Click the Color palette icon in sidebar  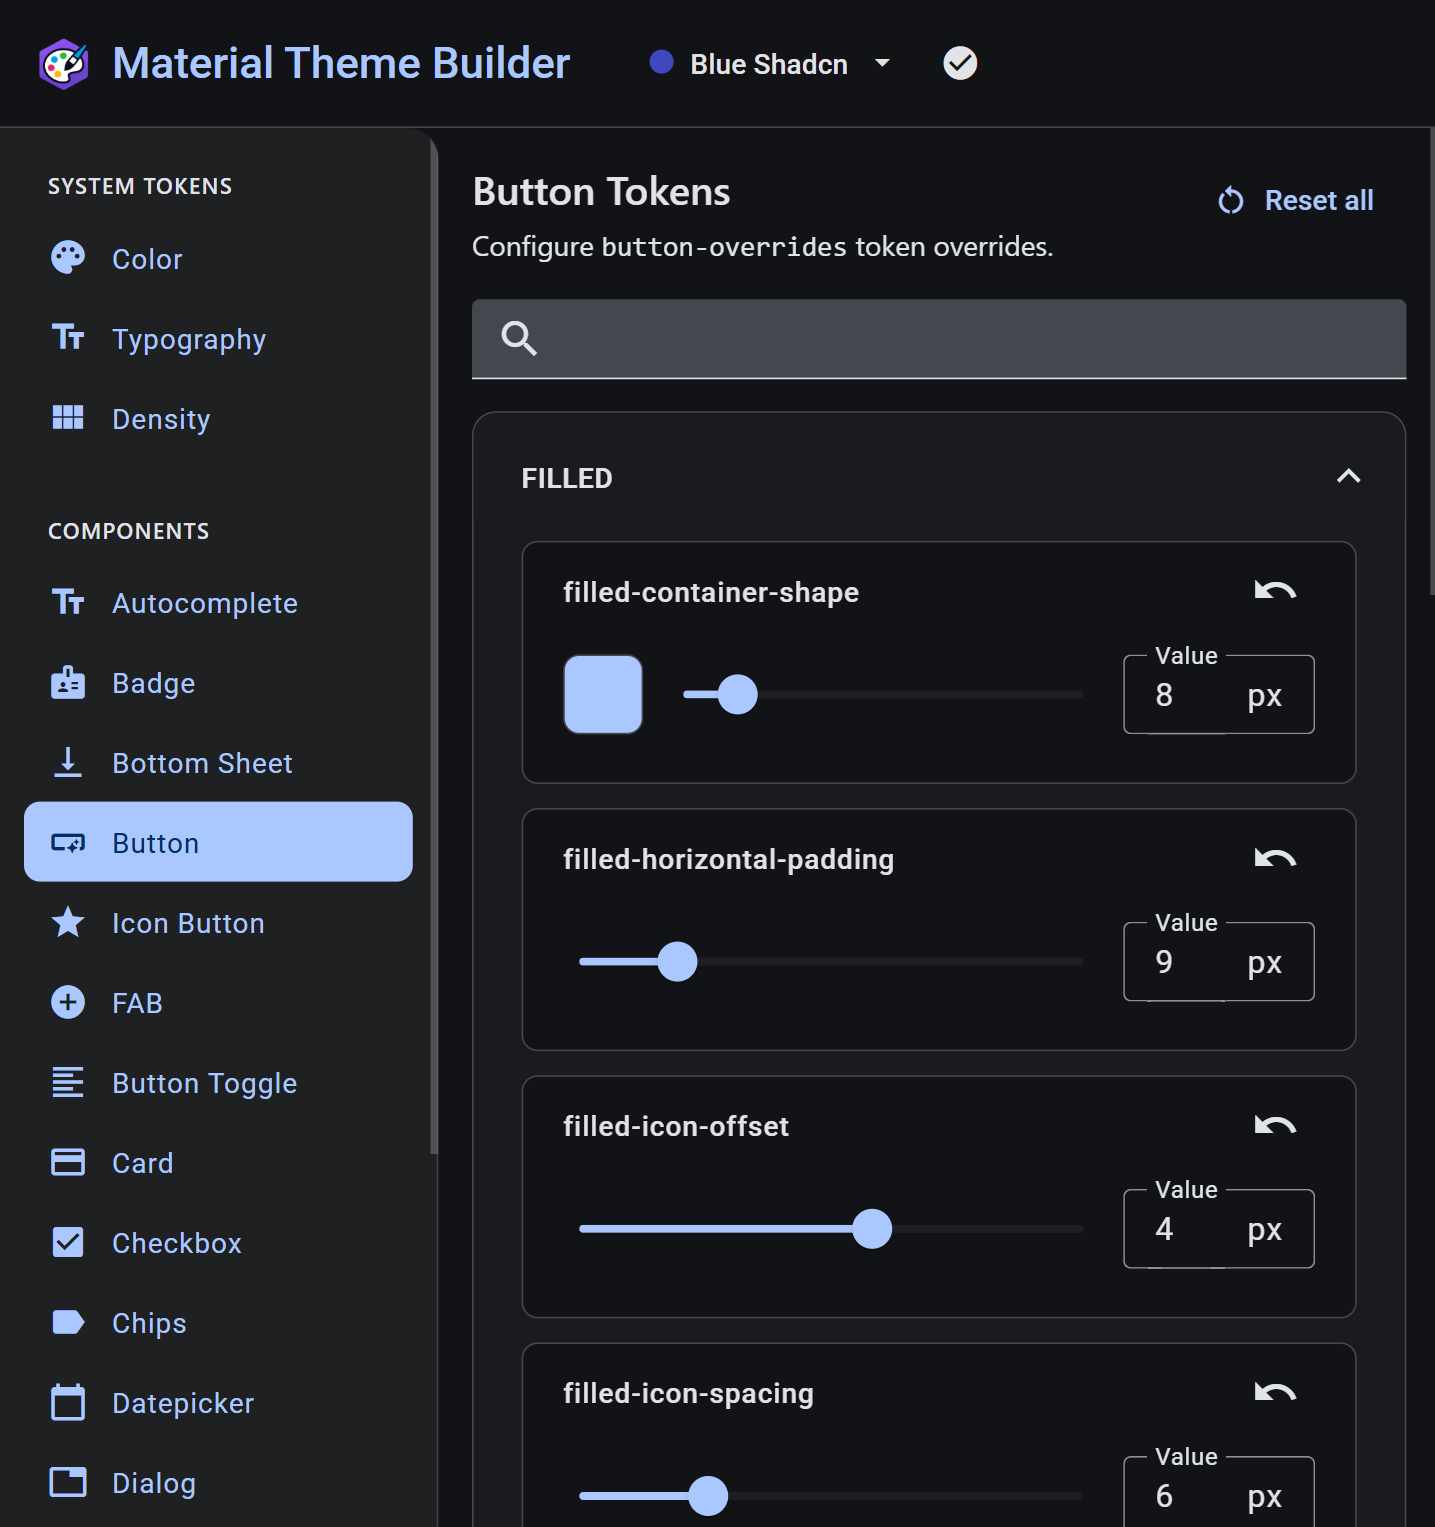68,258
